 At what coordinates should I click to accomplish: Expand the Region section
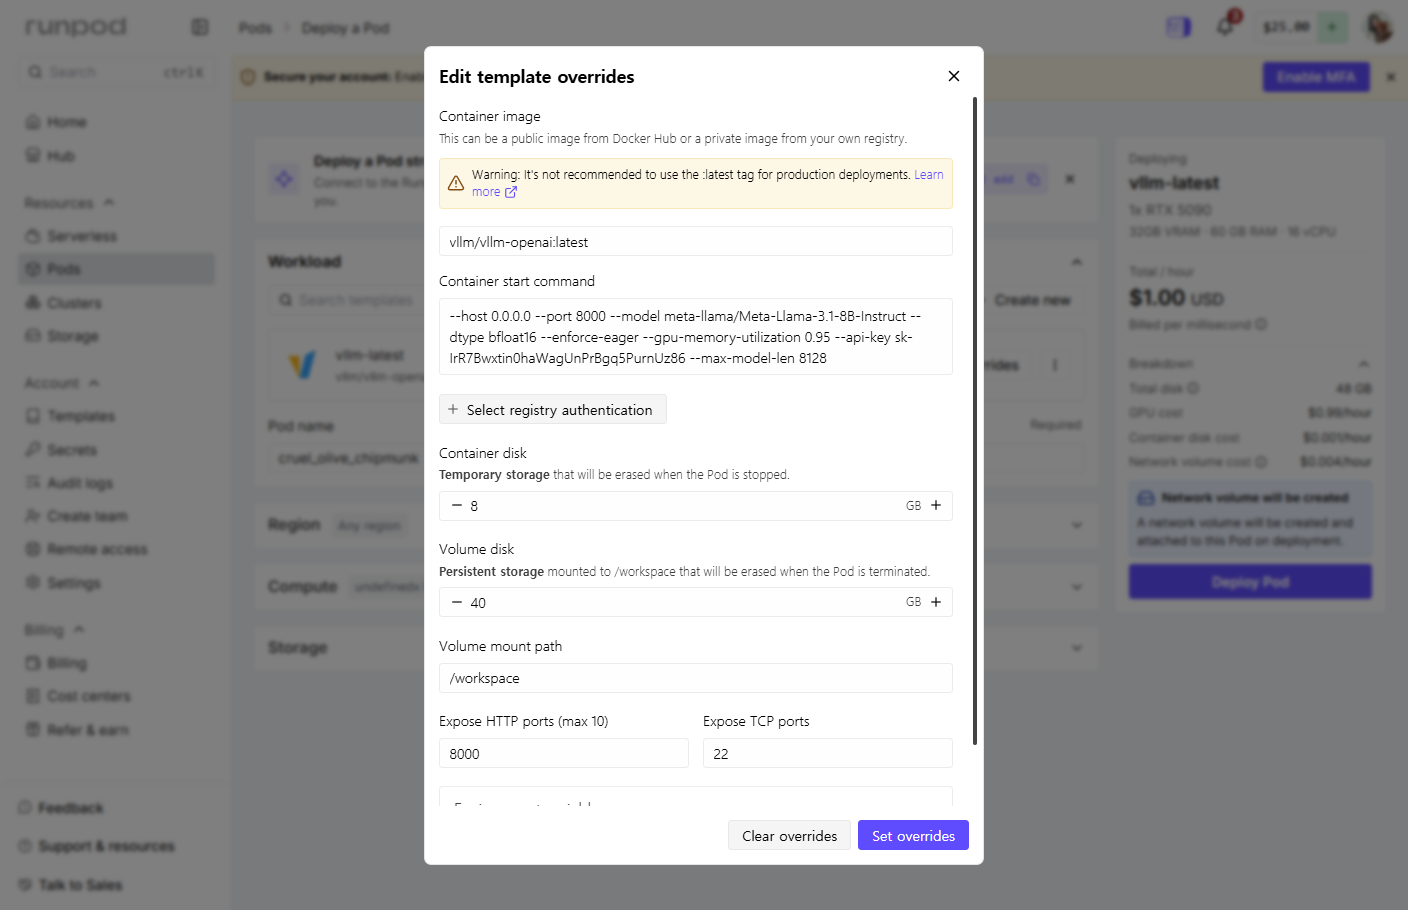(x=1077, y=525)
